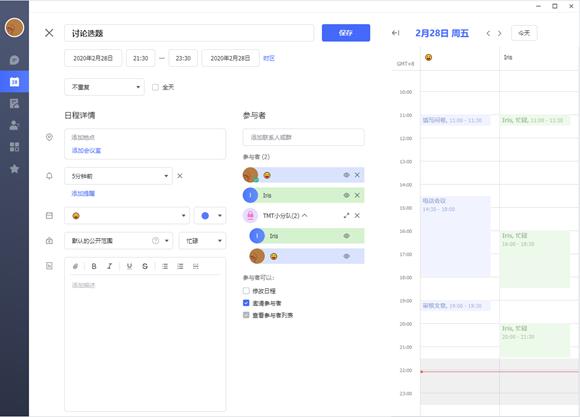Click the location pin icon

49,137
